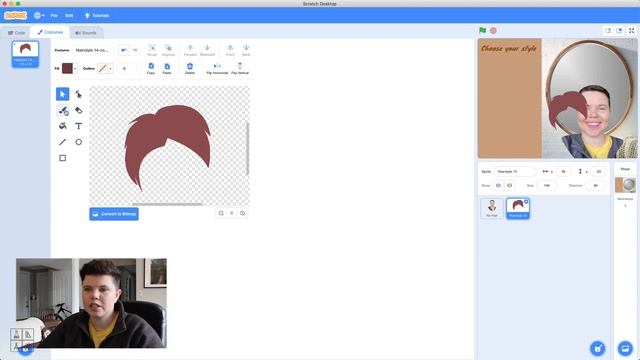Switch to the Sounds tab

pyautogui.click(x=86, y=33)
